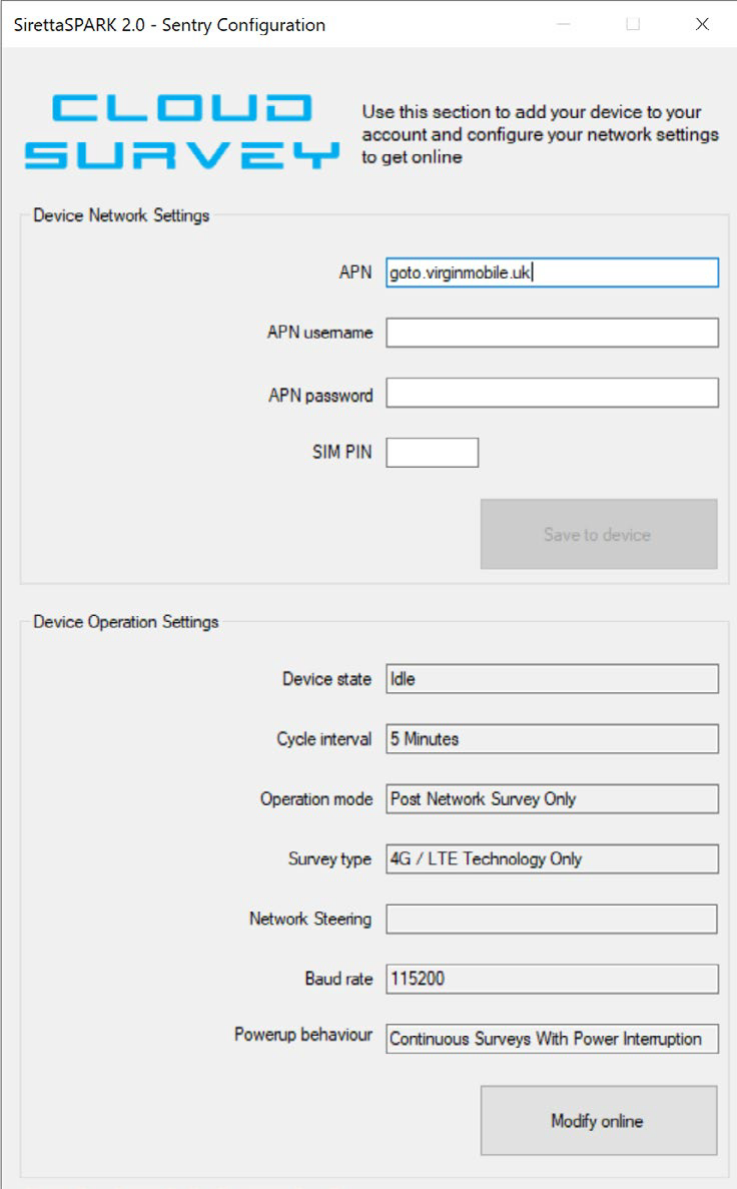Click the Powerup behaviour label
The height and width of the screenshot is (1189, 737).
303,1034
